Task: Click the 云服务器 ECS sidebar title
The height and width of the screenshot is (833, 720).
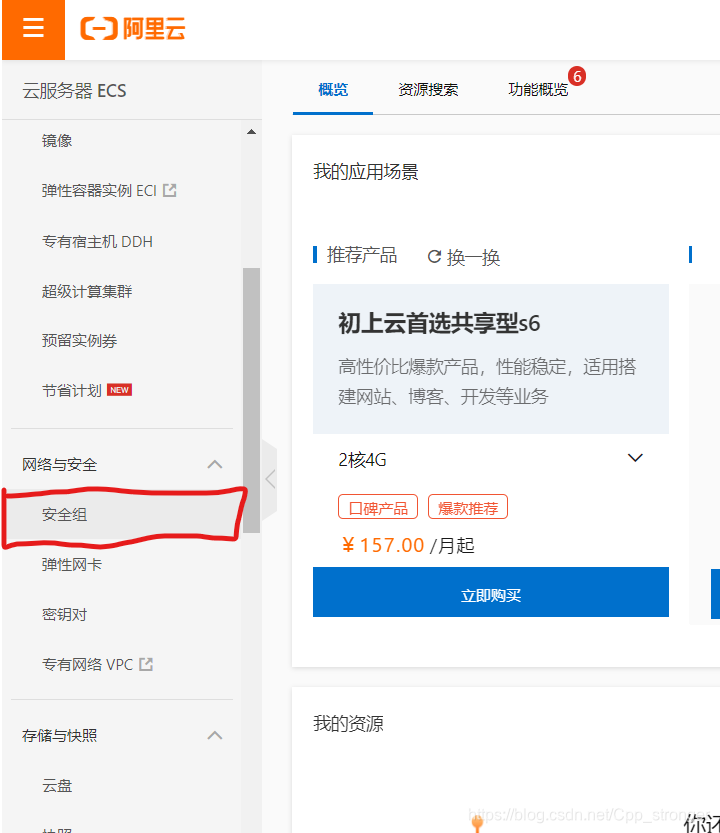Action: tap(74, 91)
